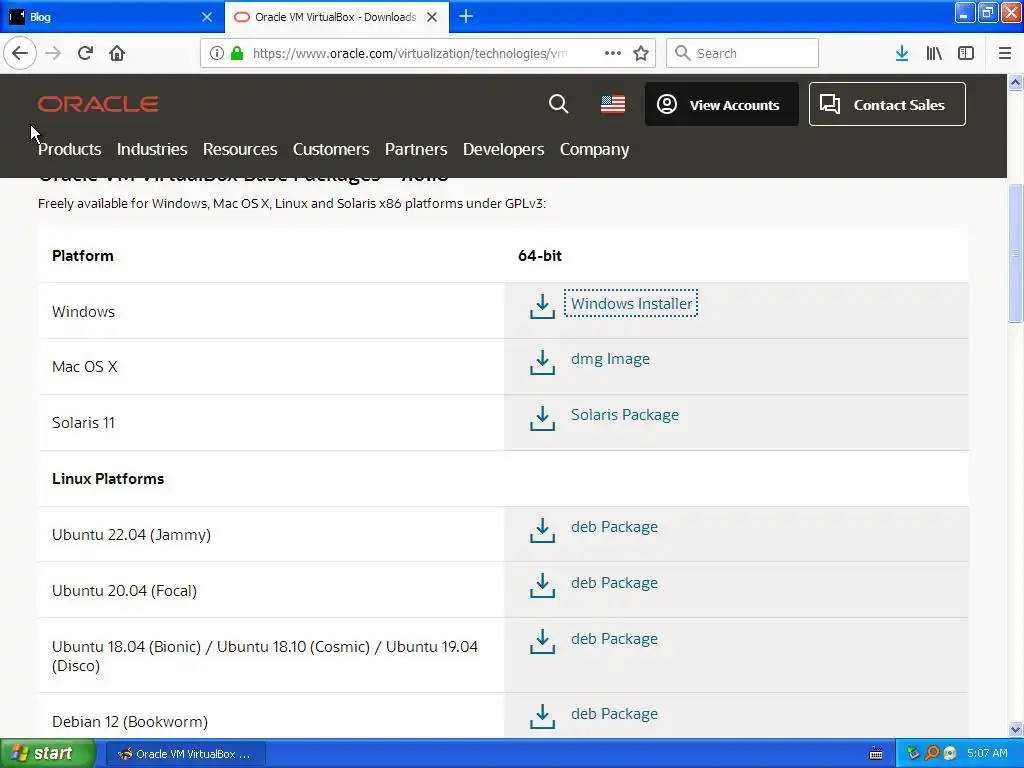Reload the current page
This screenshot has height=768, width=1024.
(x=85, y=53)
